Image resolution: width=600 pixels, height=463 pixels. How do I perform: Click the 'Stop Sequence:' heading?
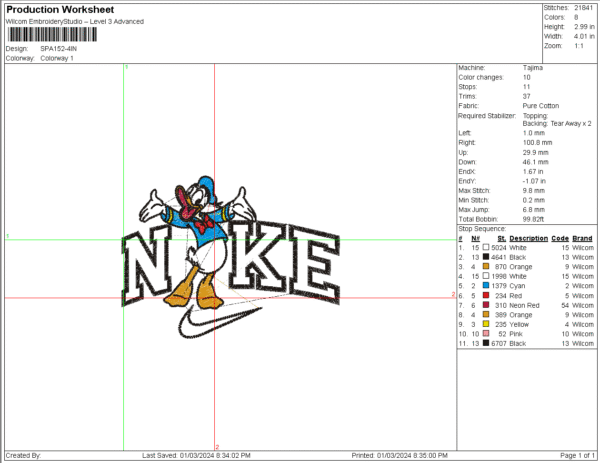coord(482,229)
